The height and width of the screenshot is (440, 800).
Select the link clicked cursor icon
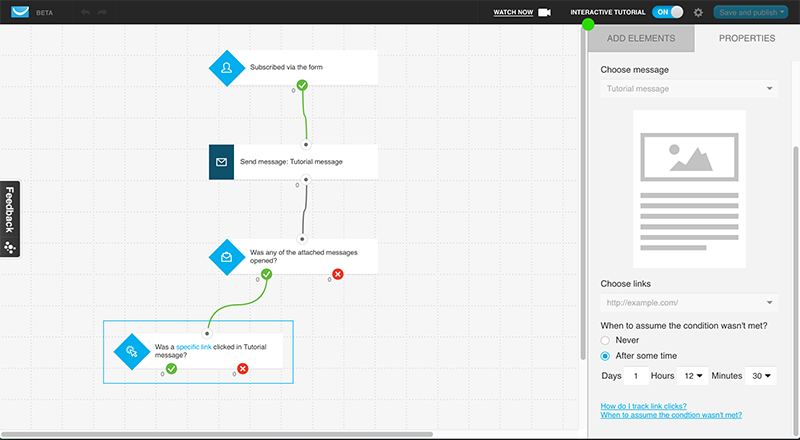(x=132, y=351)
